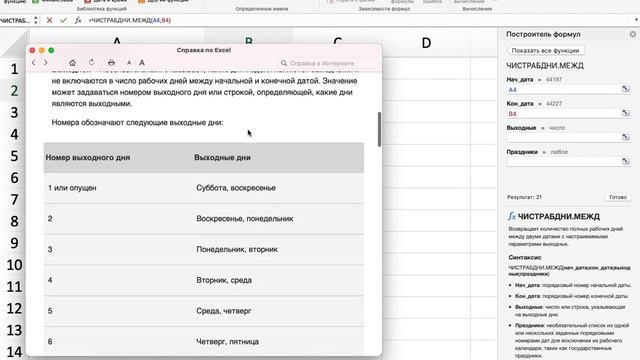Pick range for Кон_дата via collapse icon
Image resolution: width=640 pixels, height=360 pixels.
coord(626,113)
